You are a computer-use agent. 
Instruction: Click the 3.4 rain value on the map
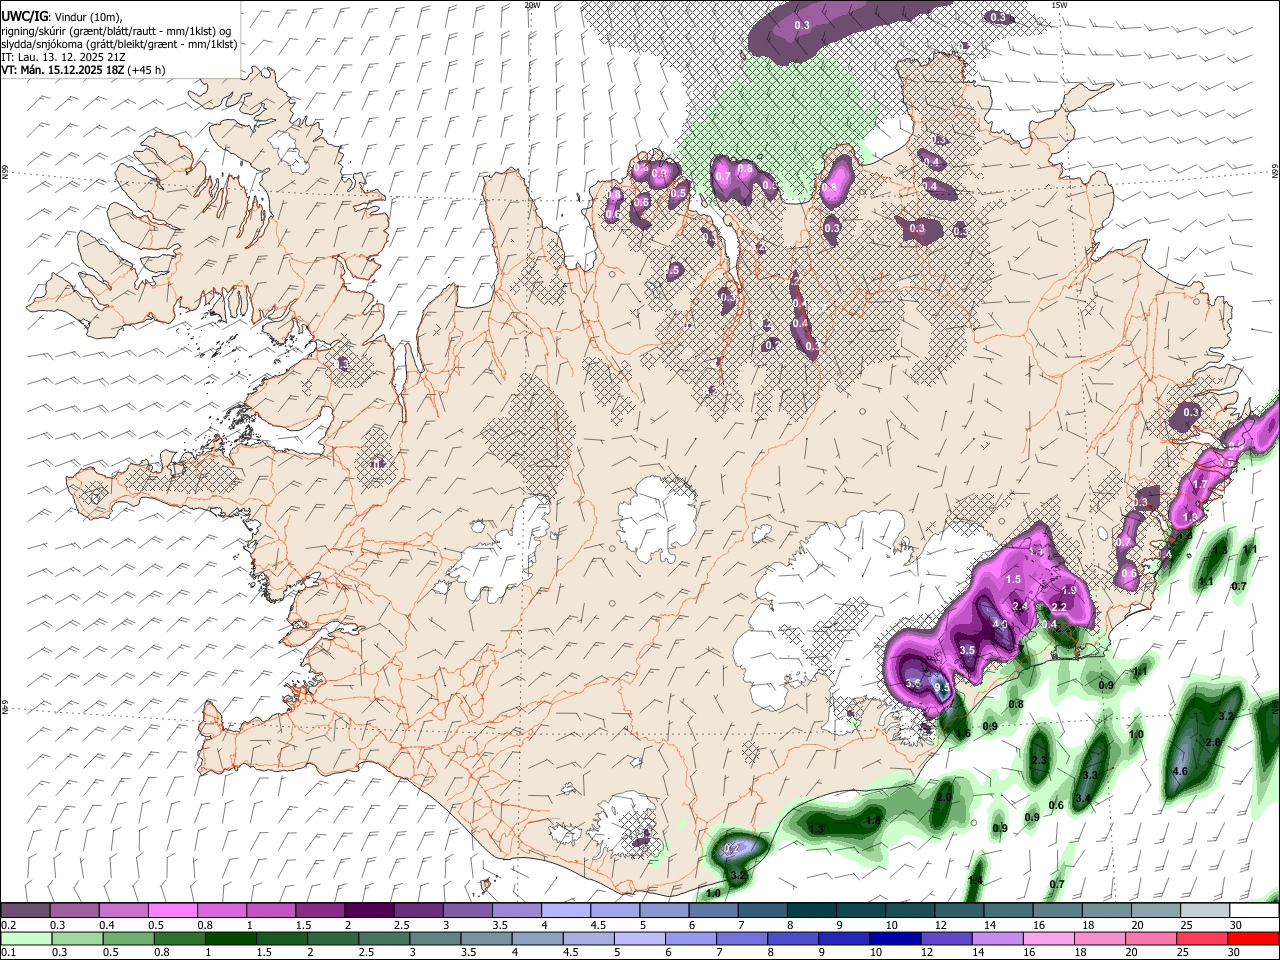point(1083,798)
